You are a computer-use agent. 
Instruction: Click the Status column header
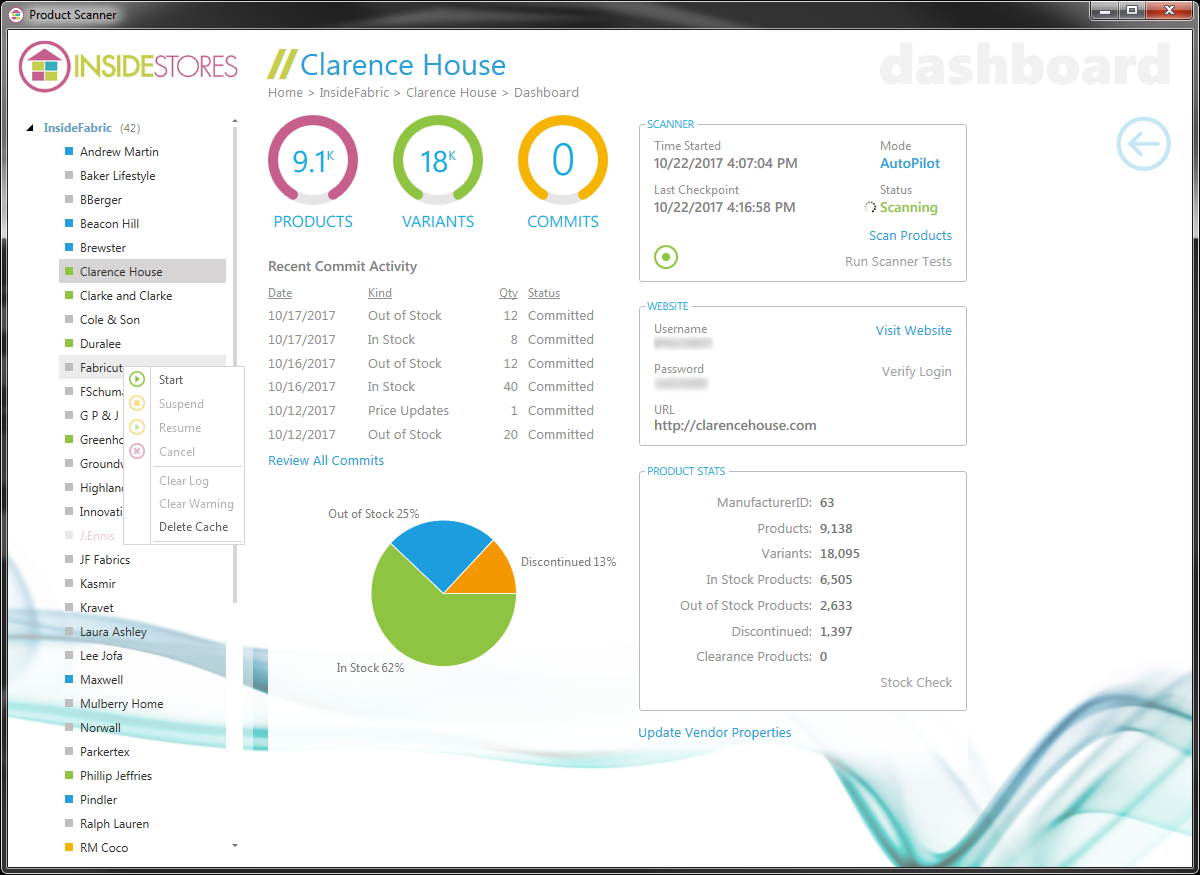[x=544, y=294]
